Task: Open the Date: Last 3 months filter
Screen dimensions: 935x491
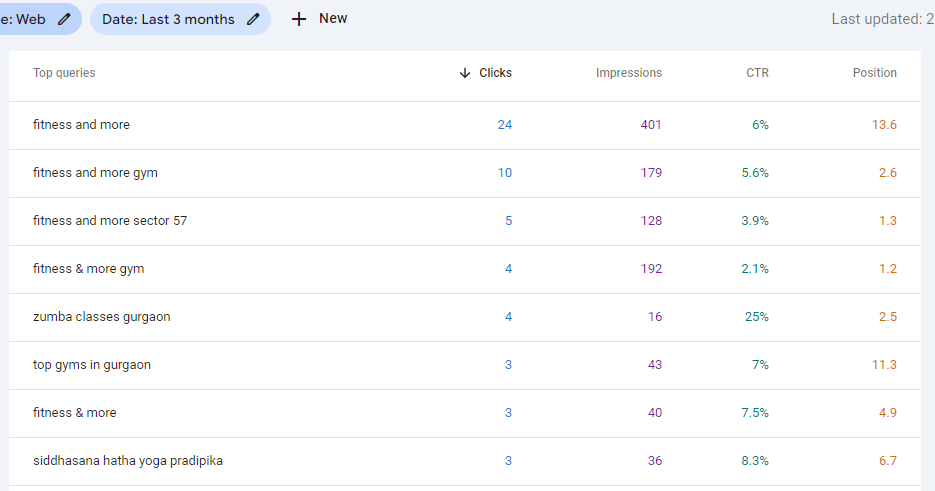Action: tap(168, 19)
